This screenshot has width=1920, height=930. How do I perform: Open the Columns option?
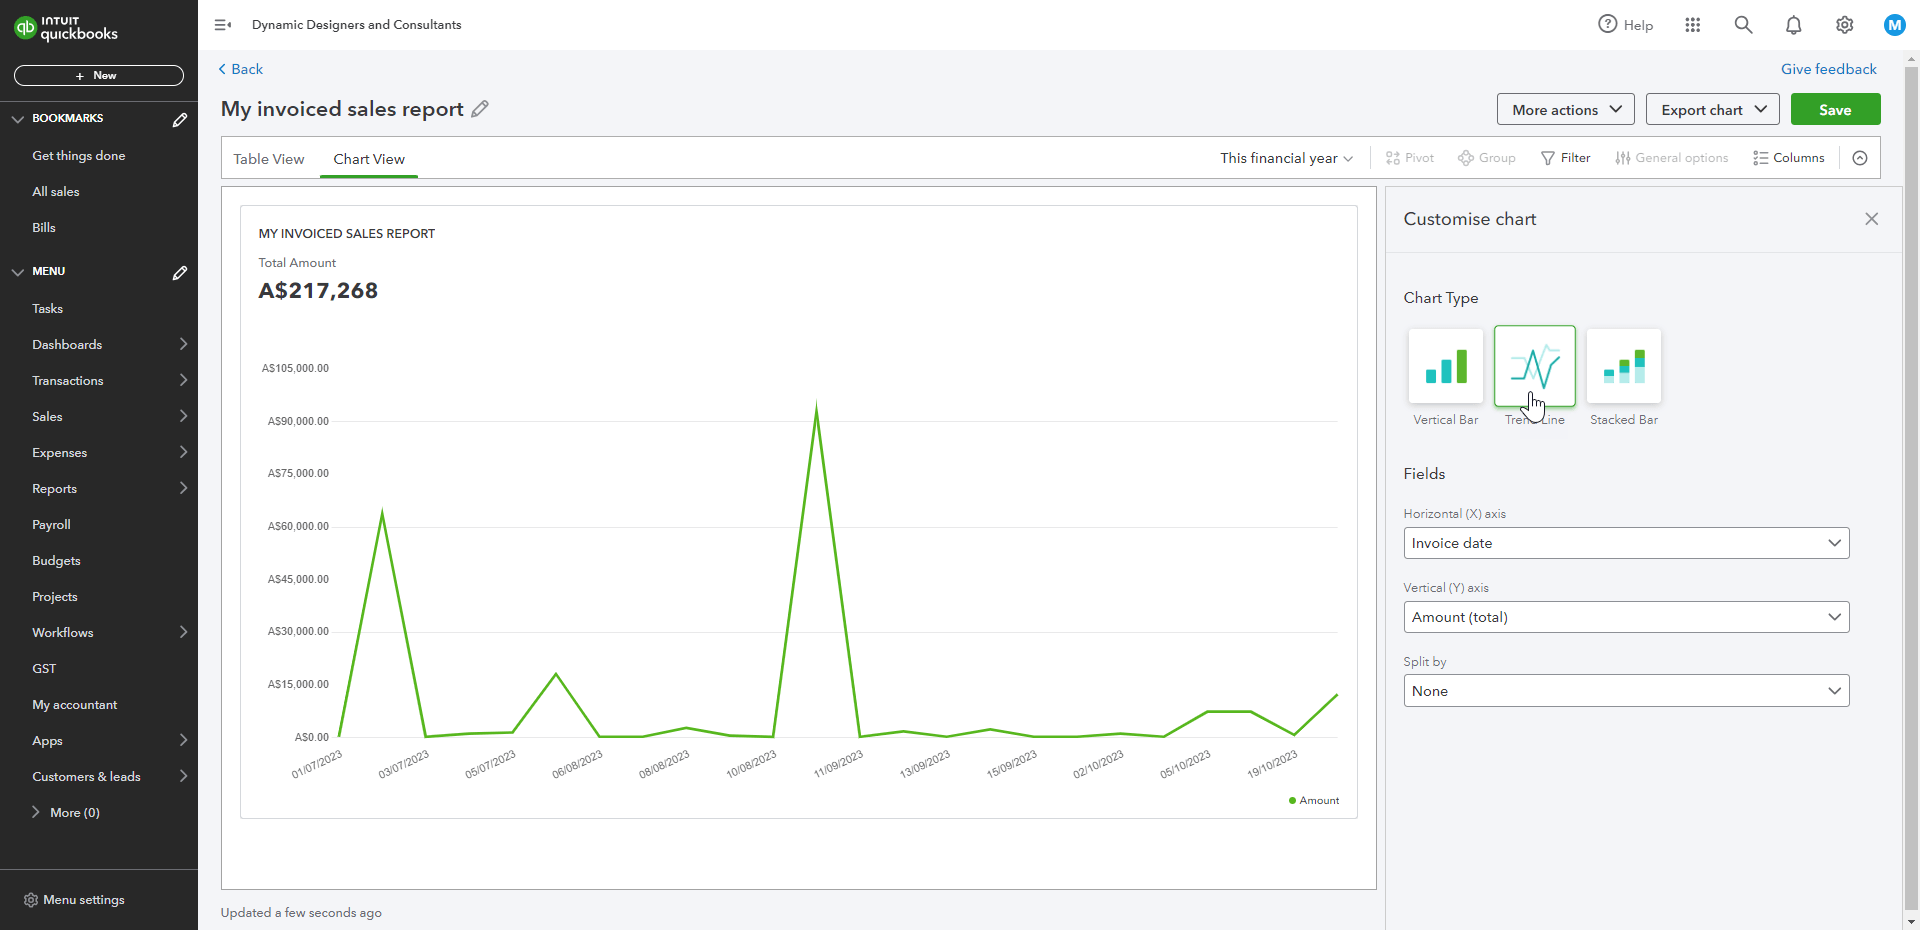coord(1789,158)
